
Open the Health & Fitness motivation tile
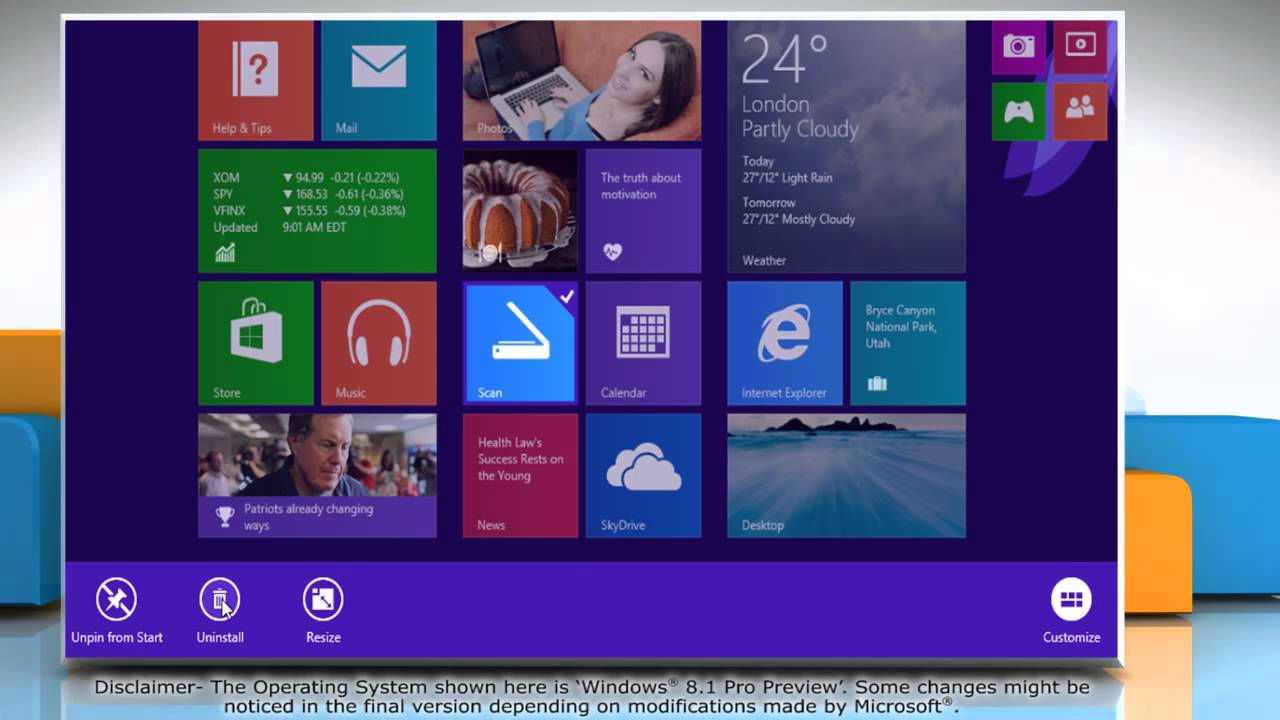coord(643,211)
